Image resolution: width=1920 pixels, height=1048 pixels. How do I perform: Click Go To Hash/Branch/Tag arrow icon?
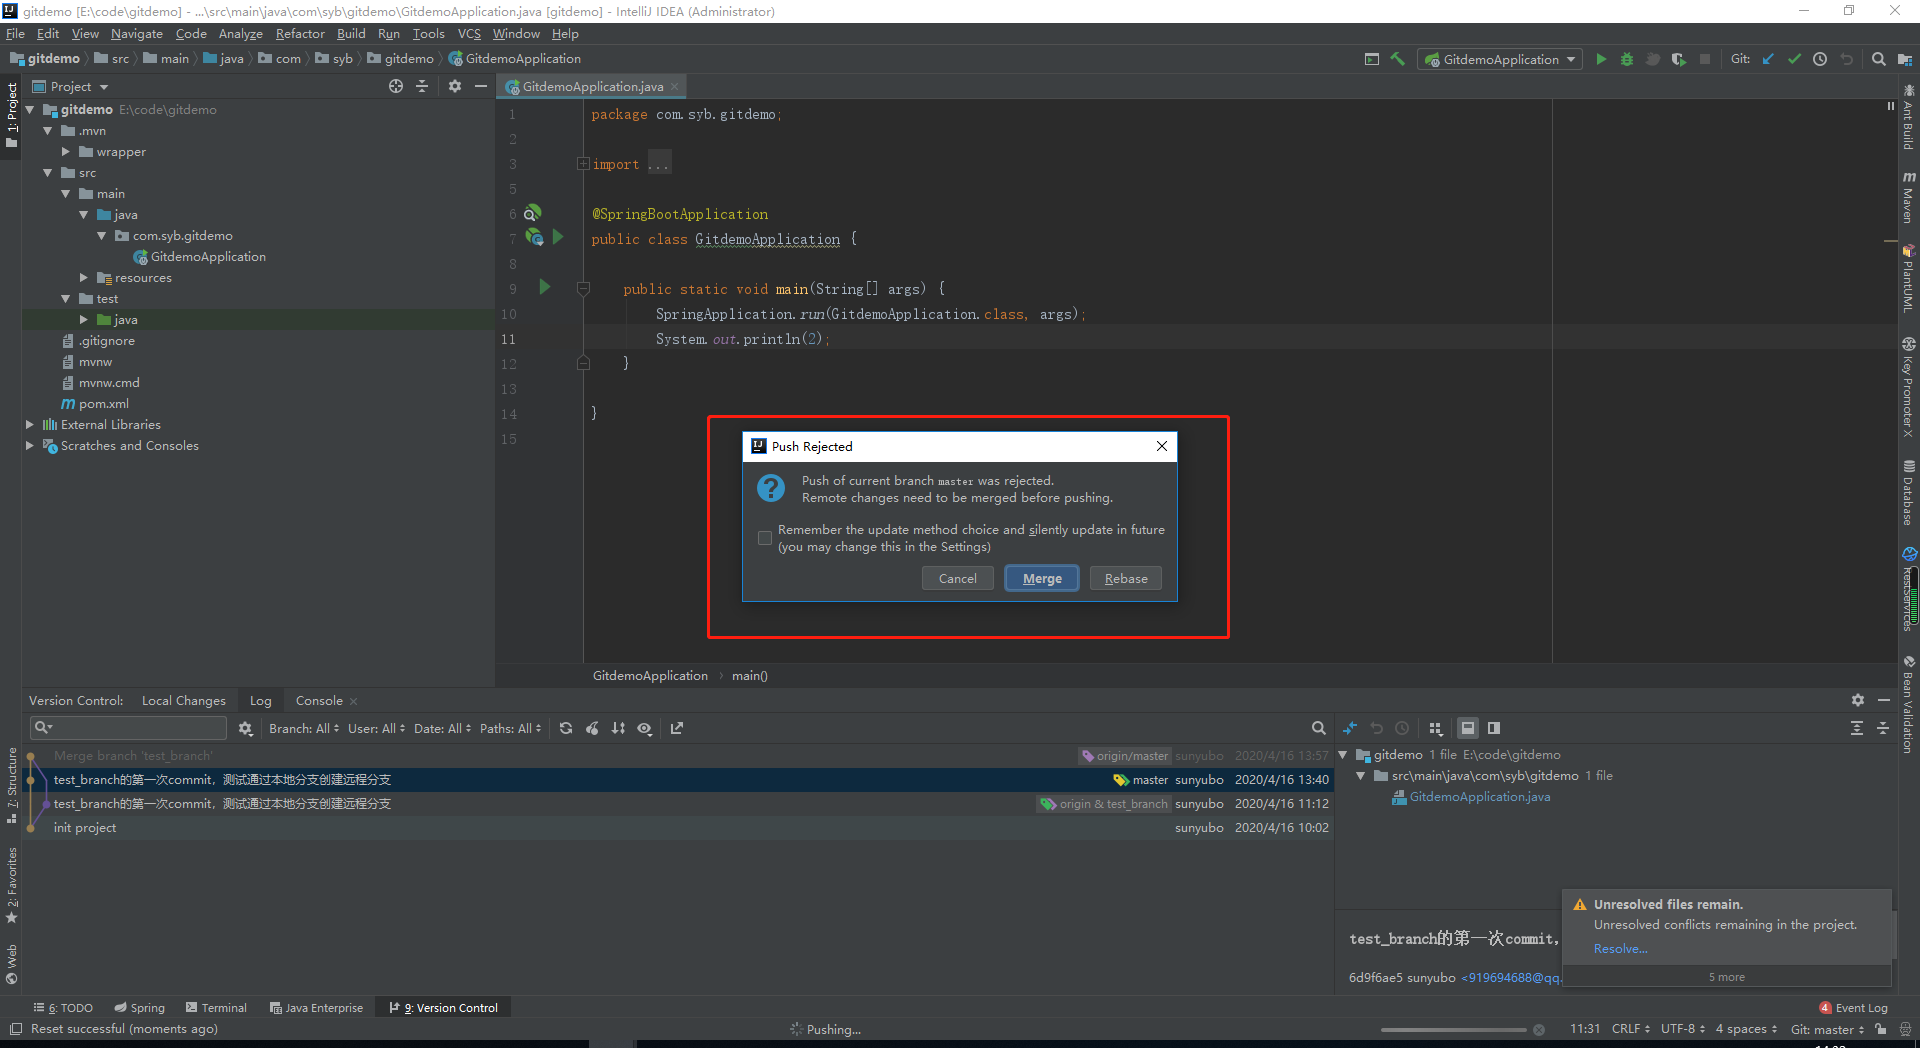(x=677, y=728)
